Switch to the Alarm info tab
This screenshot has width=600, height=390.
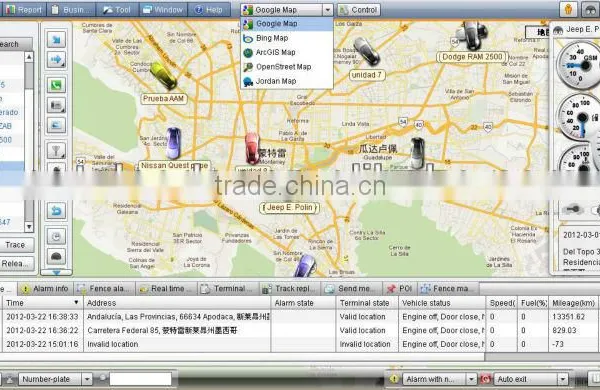(44, 289)
